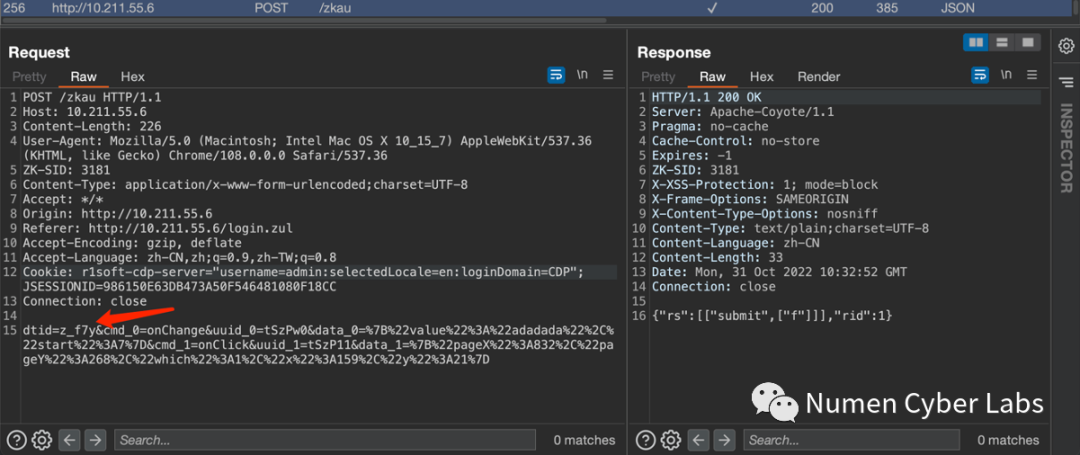Screen dimensions: 1080x455
Task: Go to next Request search match
Action: (x=94, y=439)
